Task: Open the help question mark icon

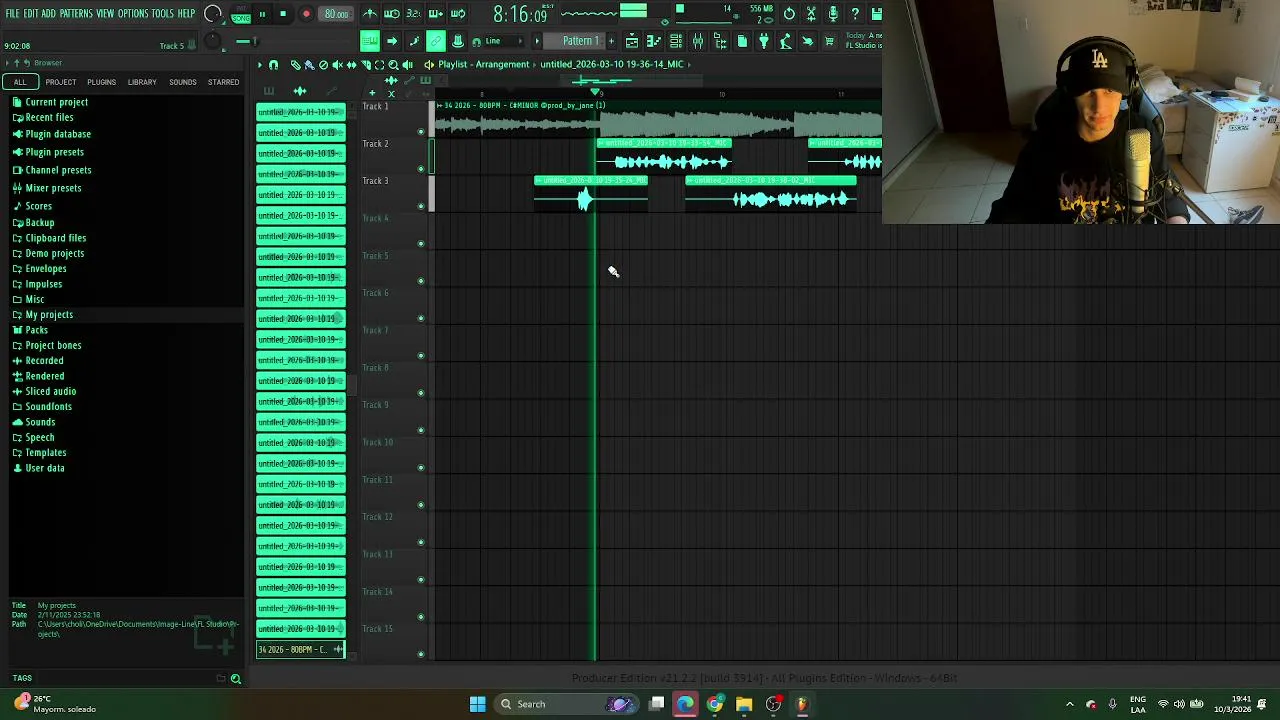Action: coord(855,14)
